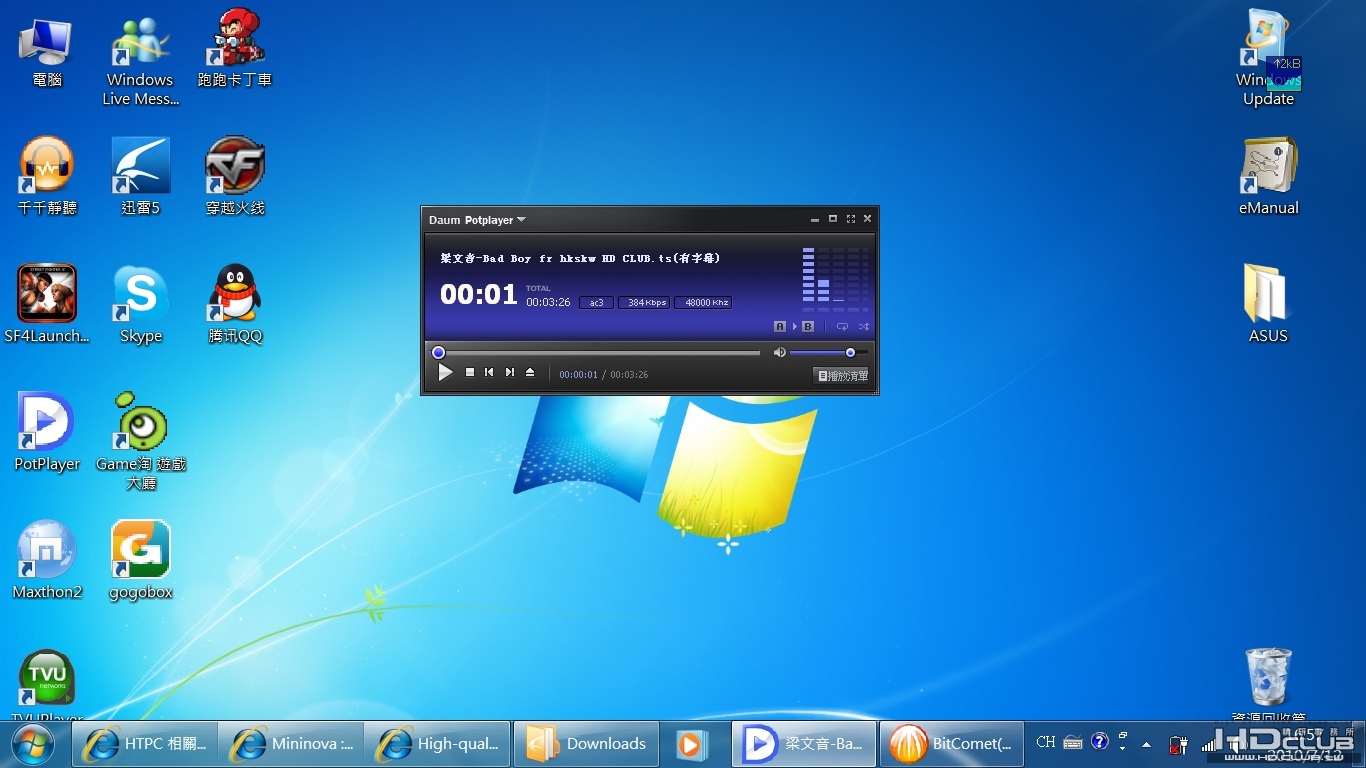The image size is (1366, 768).
Task: Stop playback in PotPlayer
Action: click(x=470, y=372)
